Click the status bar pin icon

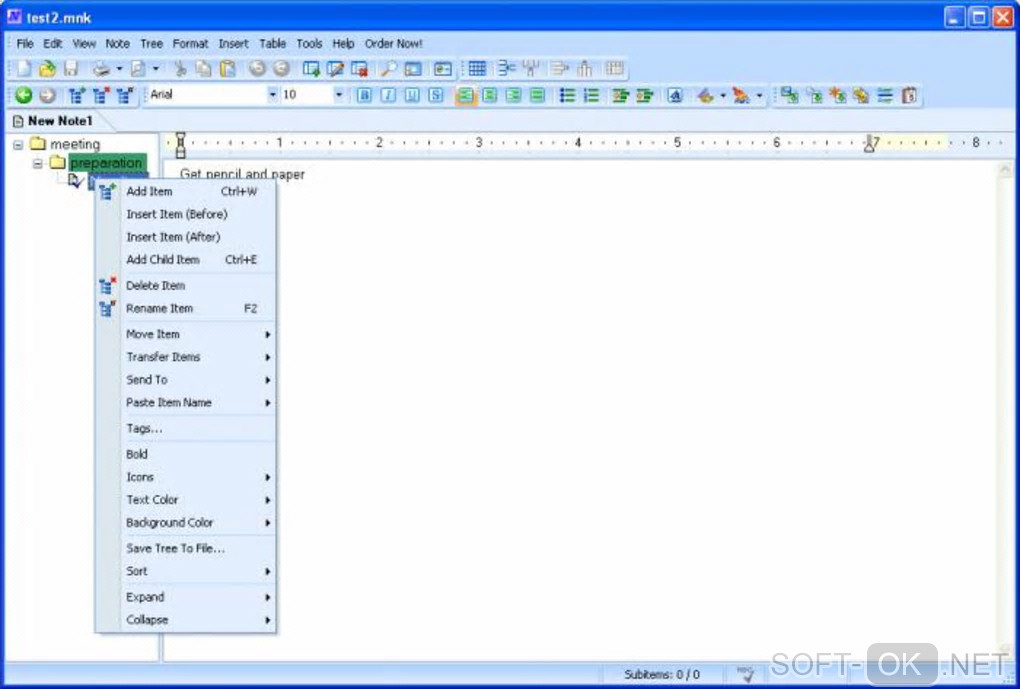[x=745, y=674]
